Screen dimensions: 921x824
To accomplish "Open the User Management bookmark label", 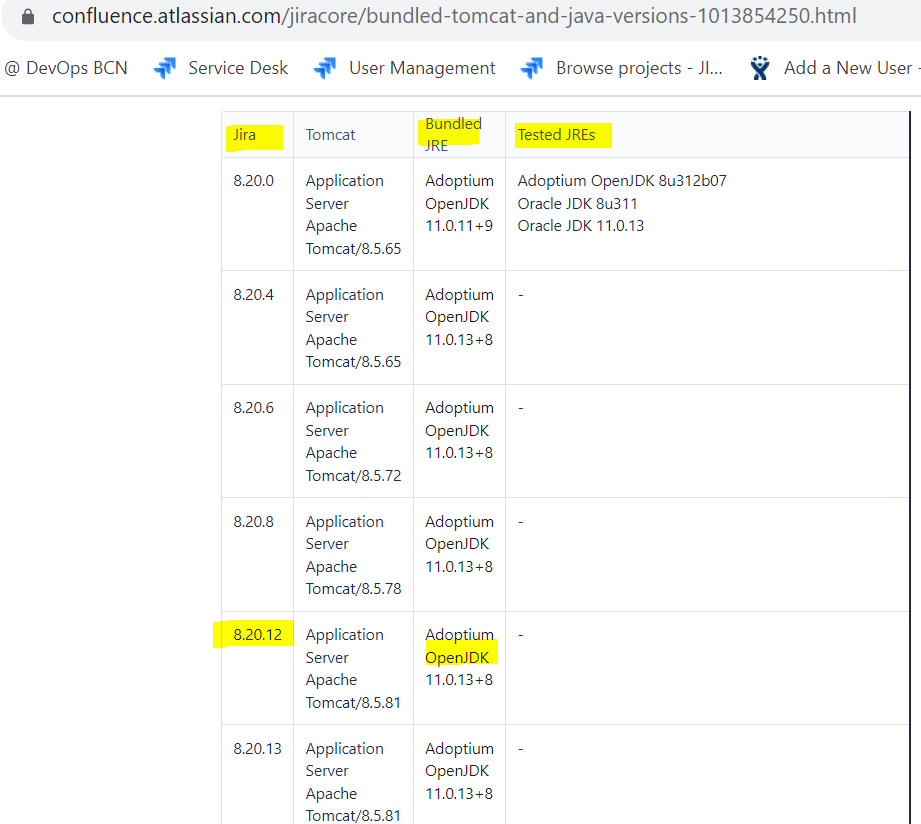I will click(x=422, y=68).
